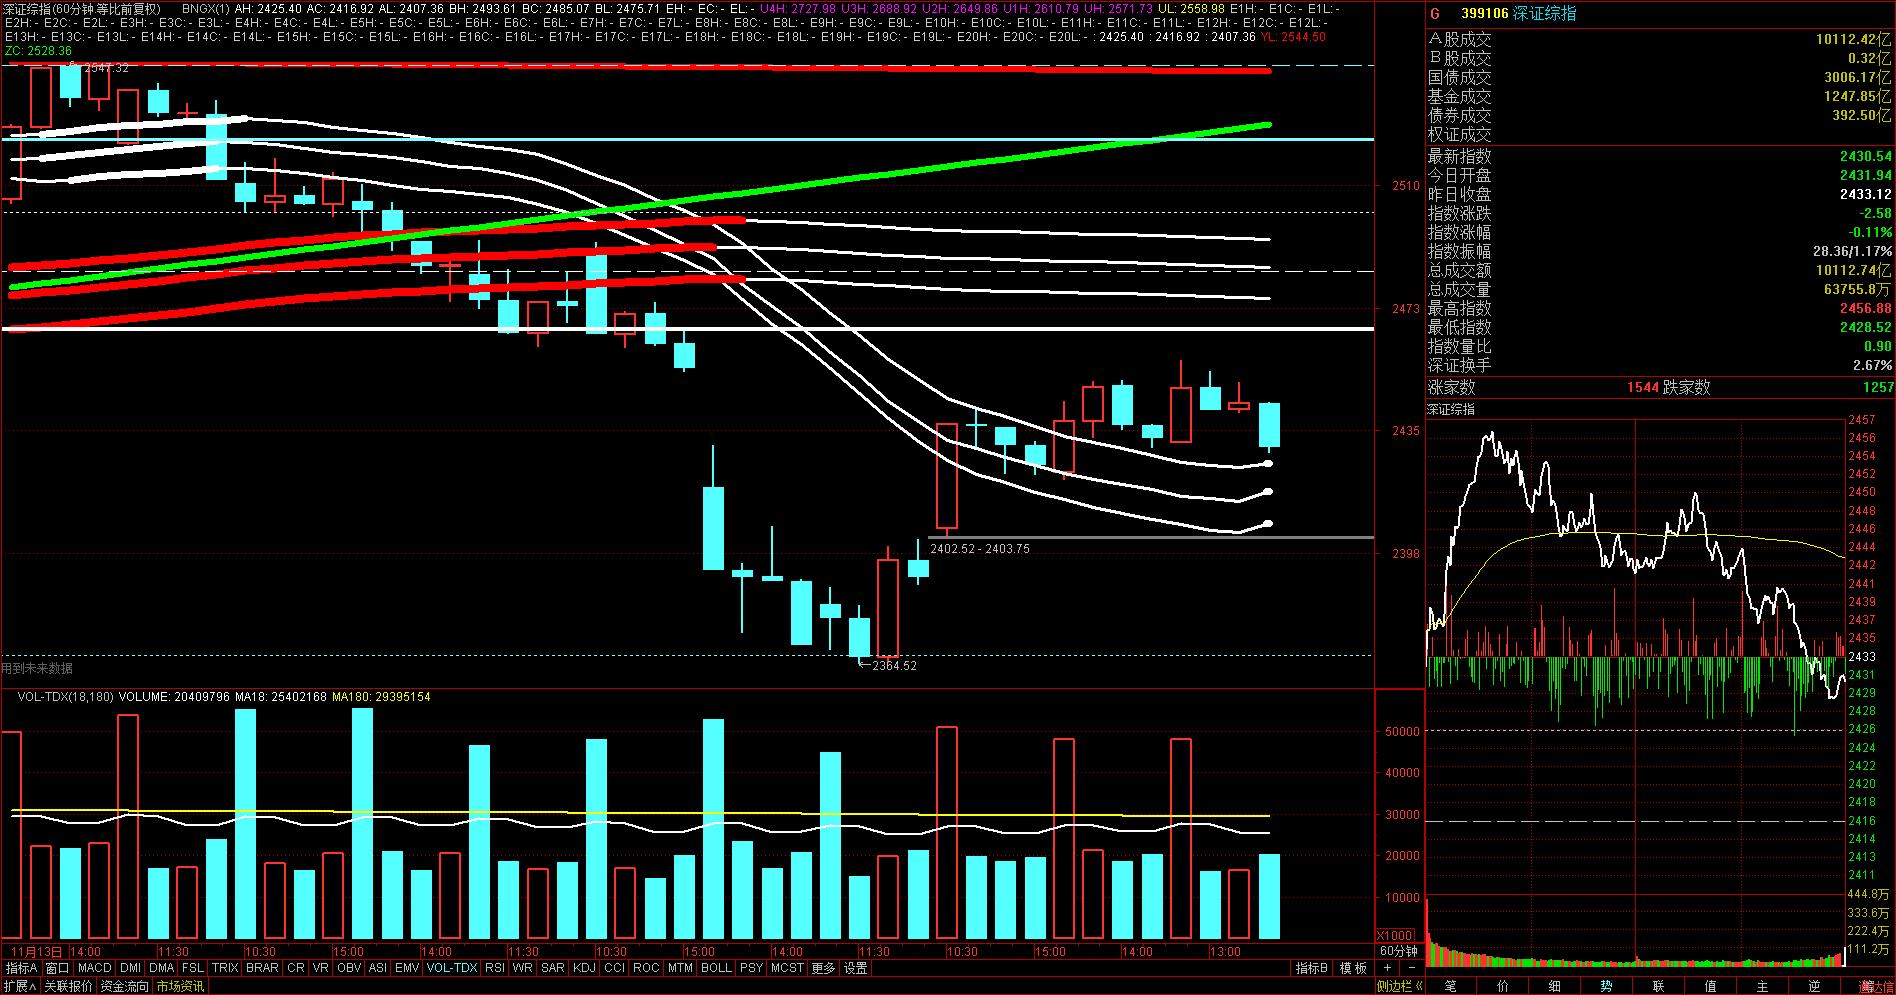
Task: Click the 跌家数 value 1257
Action: [1877, 387]
